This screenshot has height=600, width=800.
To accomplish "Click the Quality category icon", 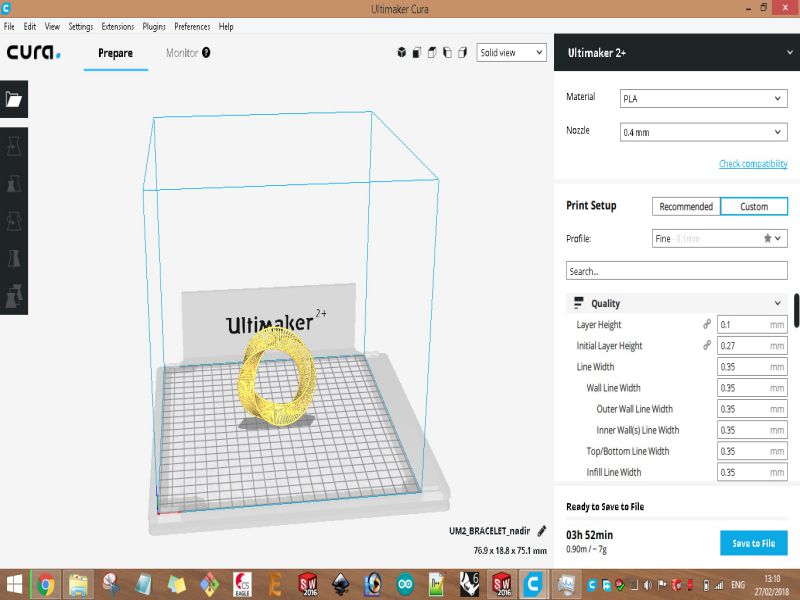I will [x=578, y=303].
